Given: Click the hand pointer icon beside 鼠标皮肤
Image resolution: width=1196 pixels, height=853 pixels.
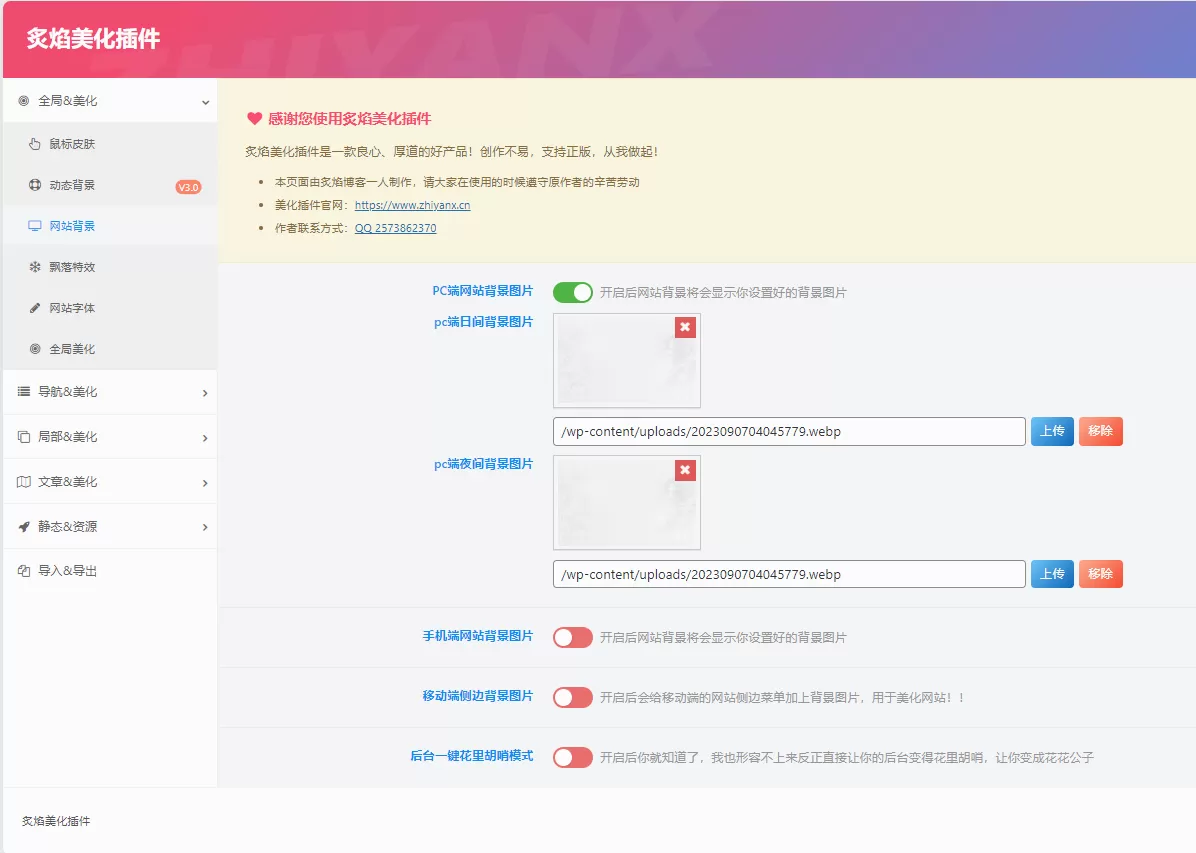Looking at the screenshot, I should coord(35,144).
